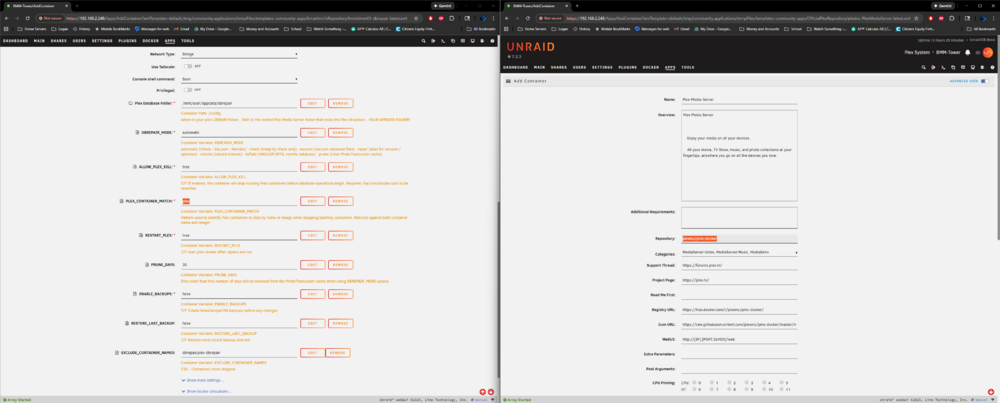Click the UNRAID logo in right window

(531, 47)
